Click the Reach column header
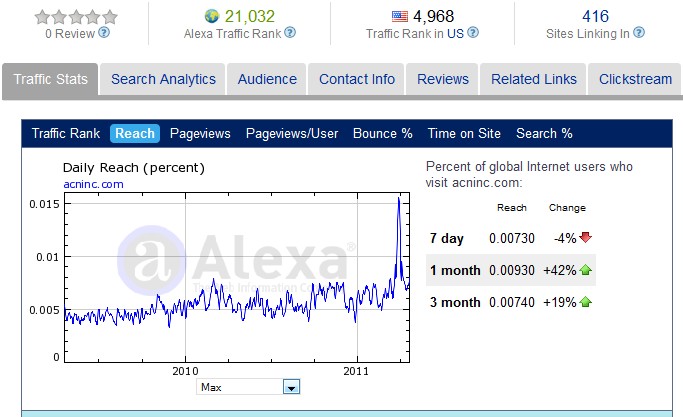 [x=512, y=208]
